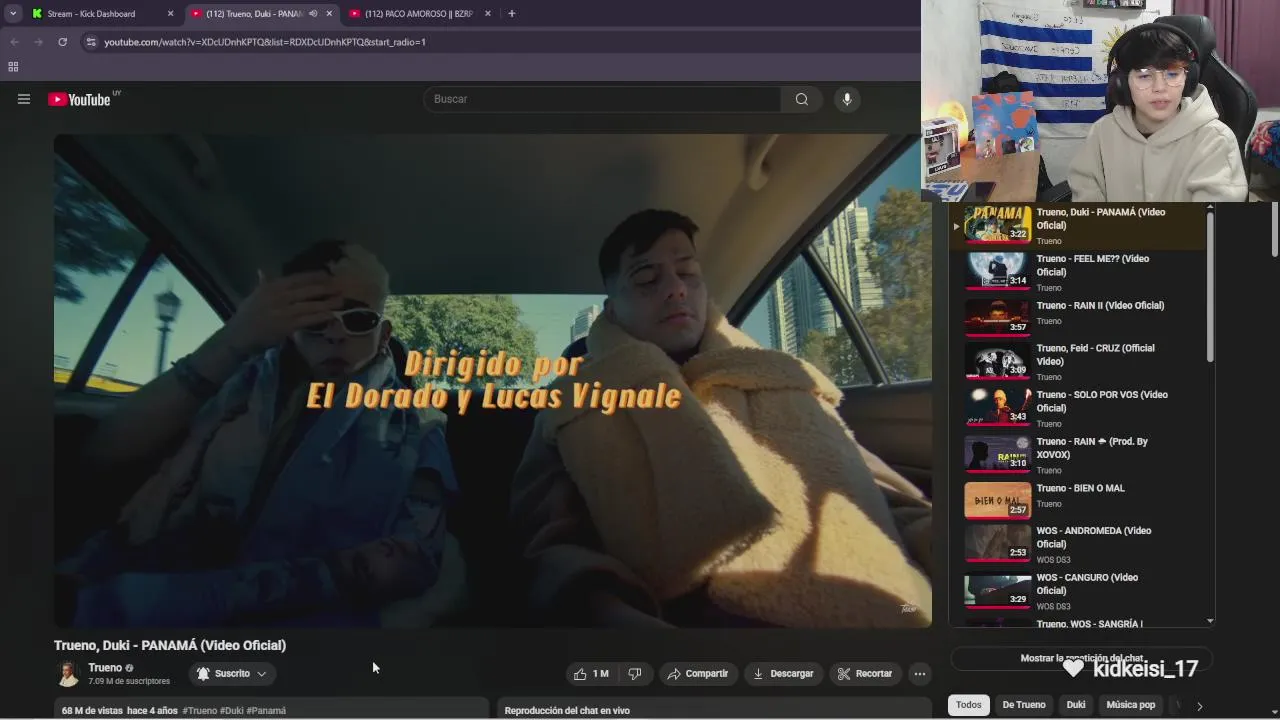Play Trueno - FEEL ME?? thumbnail
The height and width of the screenshot is (720, 1280).
point(997,271)
